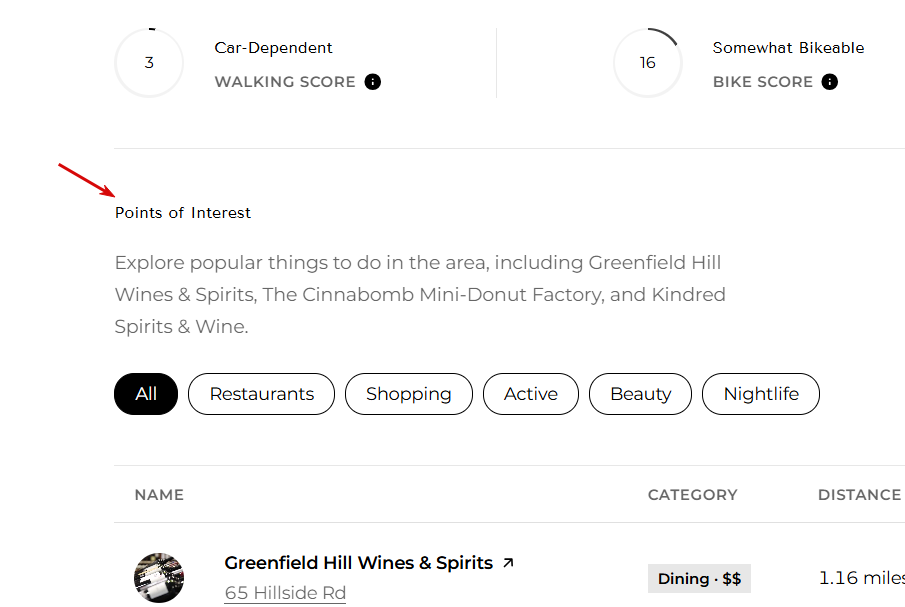Click the Walking Score info icon
905x607 pixels.
pos(373,82)
